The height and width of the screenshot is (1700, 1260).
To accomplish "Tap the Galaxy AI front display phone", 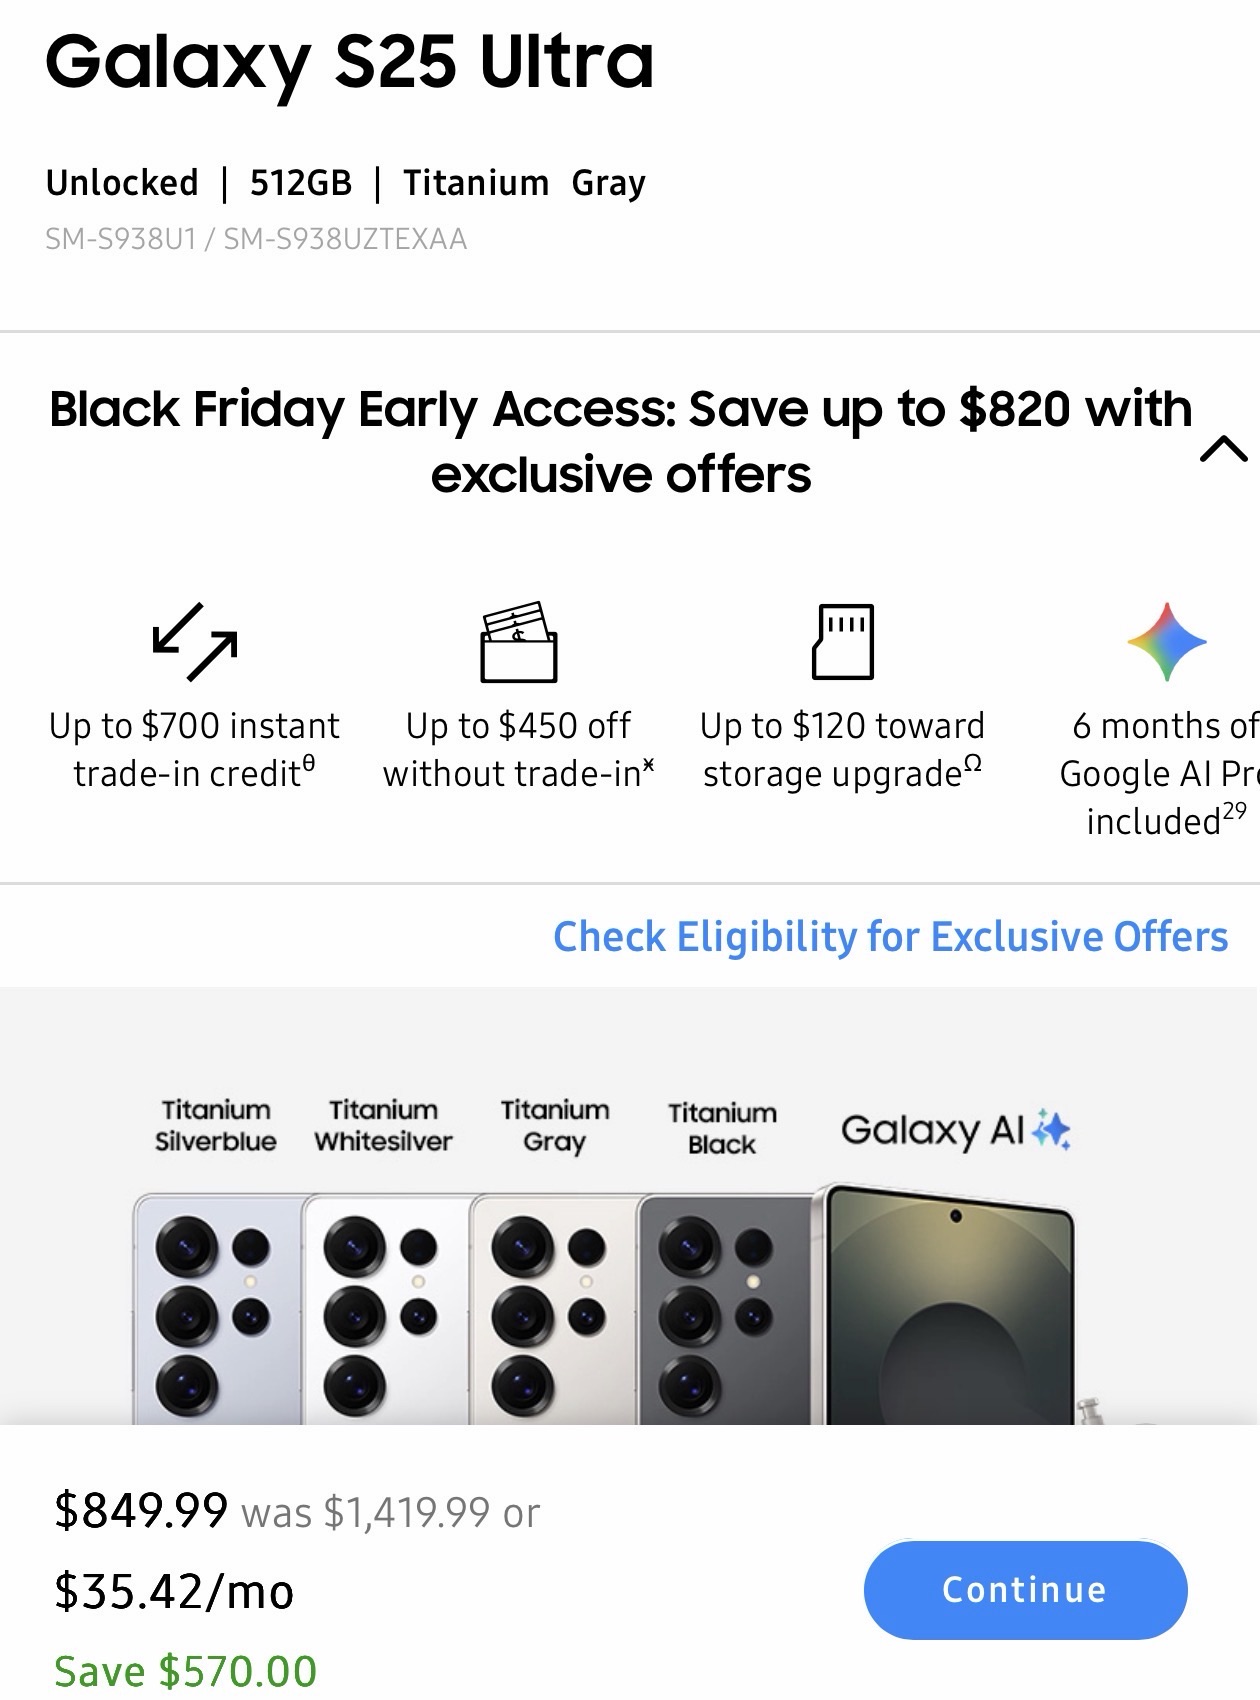I will 950,1308.
